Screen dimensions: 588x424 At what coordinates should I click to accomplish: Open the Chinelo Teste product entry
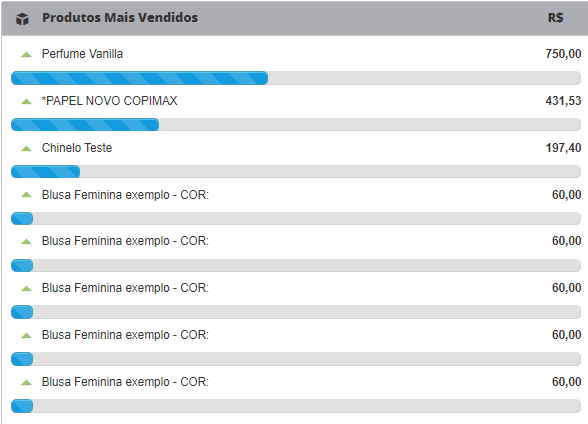(77, 148)
